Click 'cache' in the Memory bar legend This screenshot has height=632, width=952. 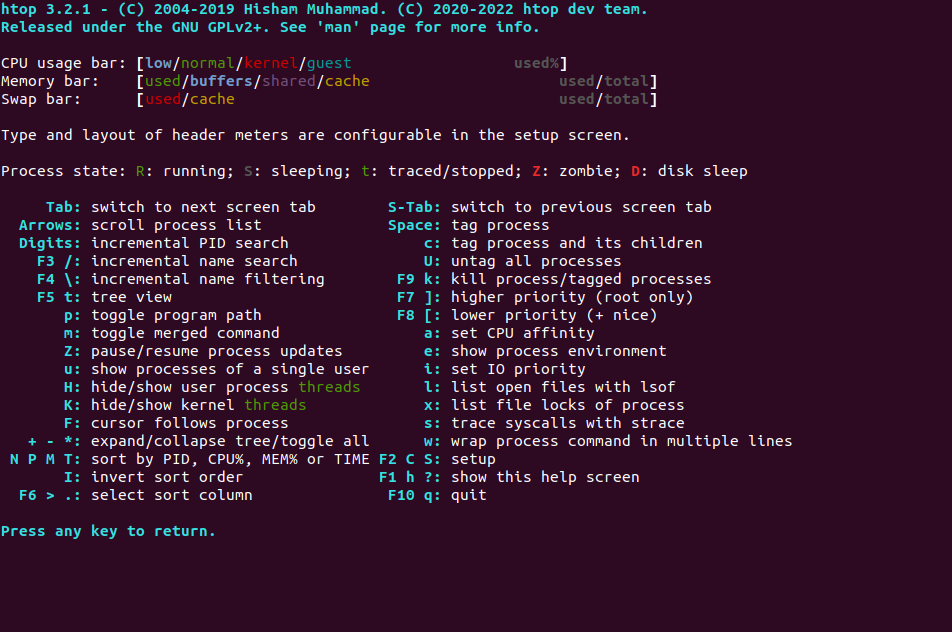tap(347, 81)
